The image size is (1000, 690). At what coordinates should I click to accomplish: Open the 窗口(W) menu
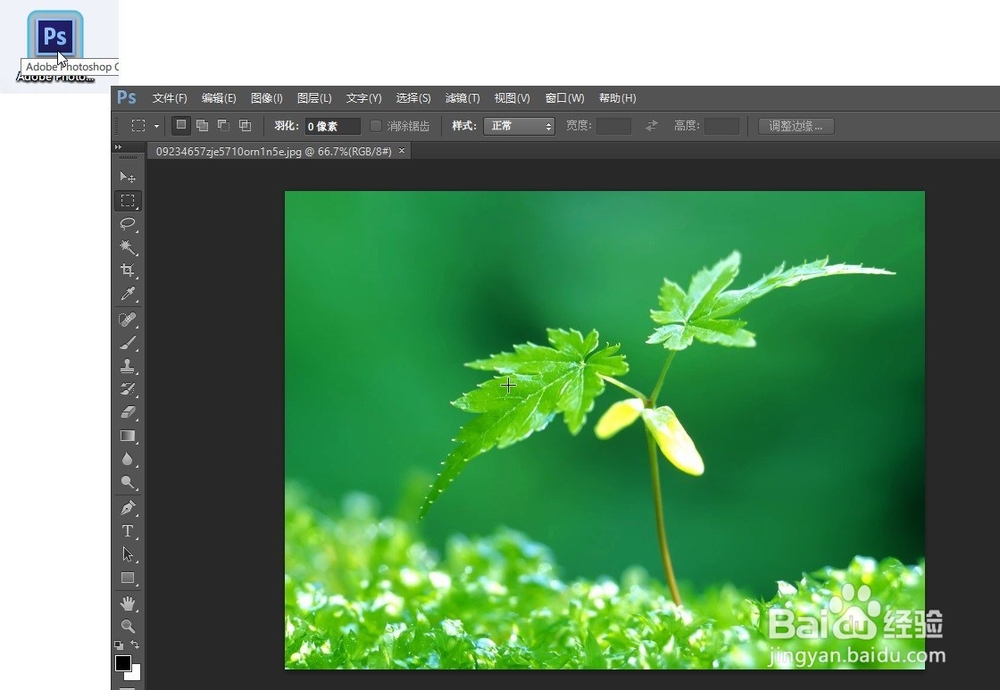tap(564, 98)
